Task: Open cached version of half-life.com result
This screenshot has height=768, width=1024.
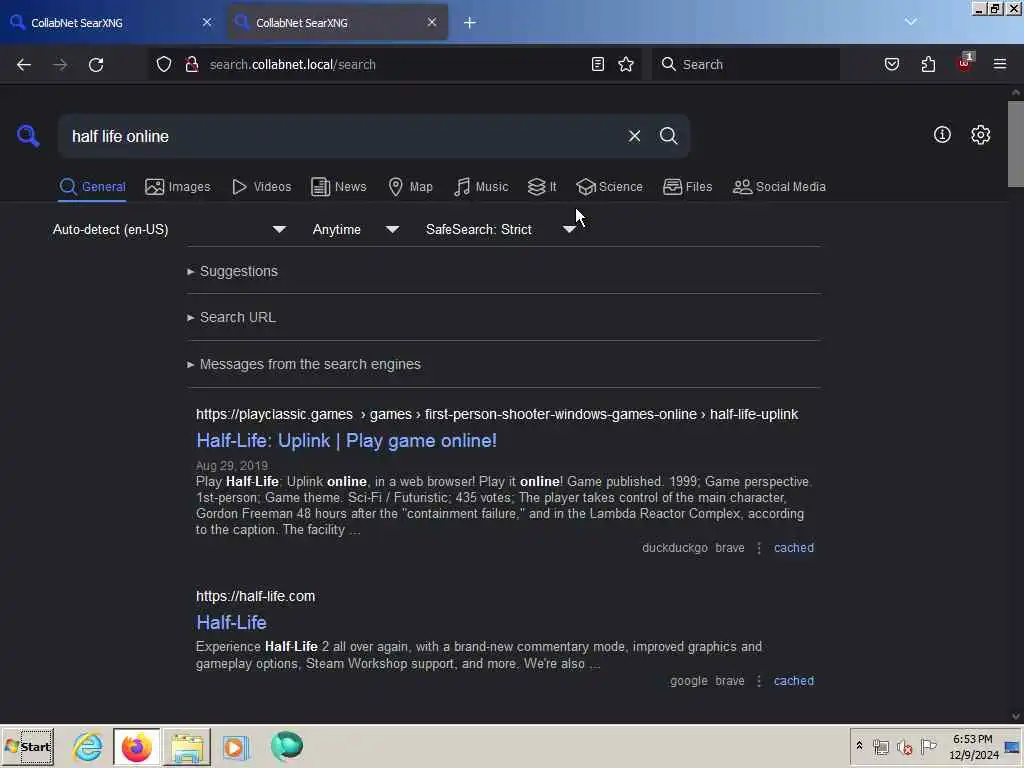Action: pos(793,680)
